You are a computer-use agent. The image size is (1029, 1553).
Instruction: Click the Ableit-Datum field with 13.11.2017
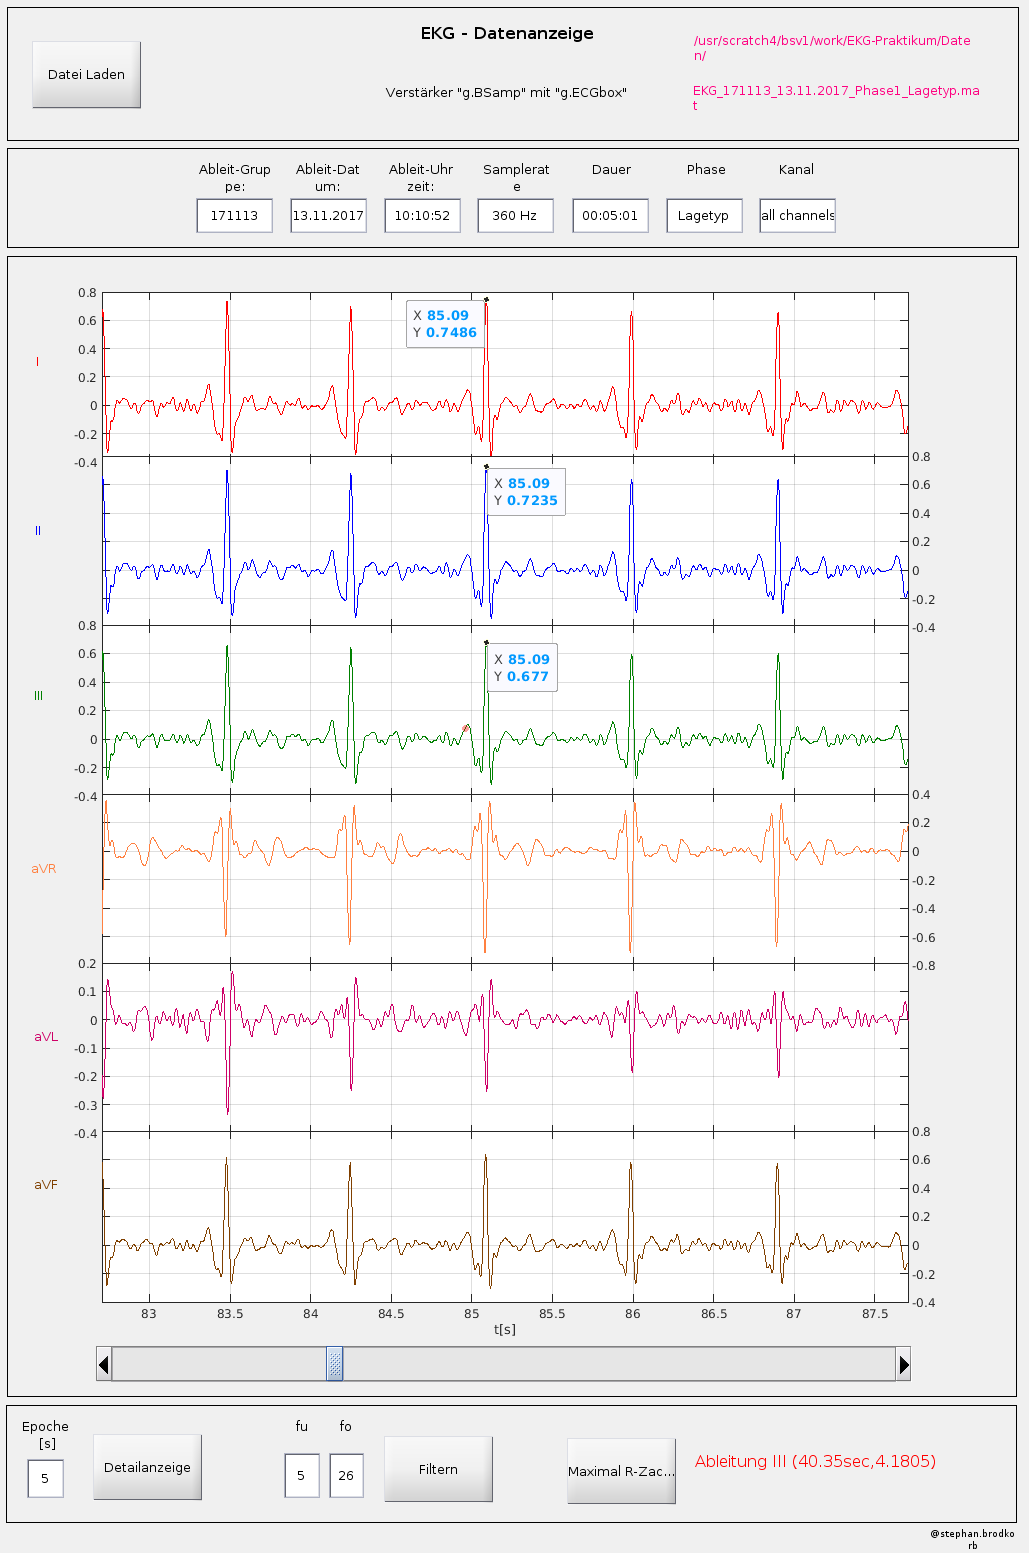pos(328,215)
